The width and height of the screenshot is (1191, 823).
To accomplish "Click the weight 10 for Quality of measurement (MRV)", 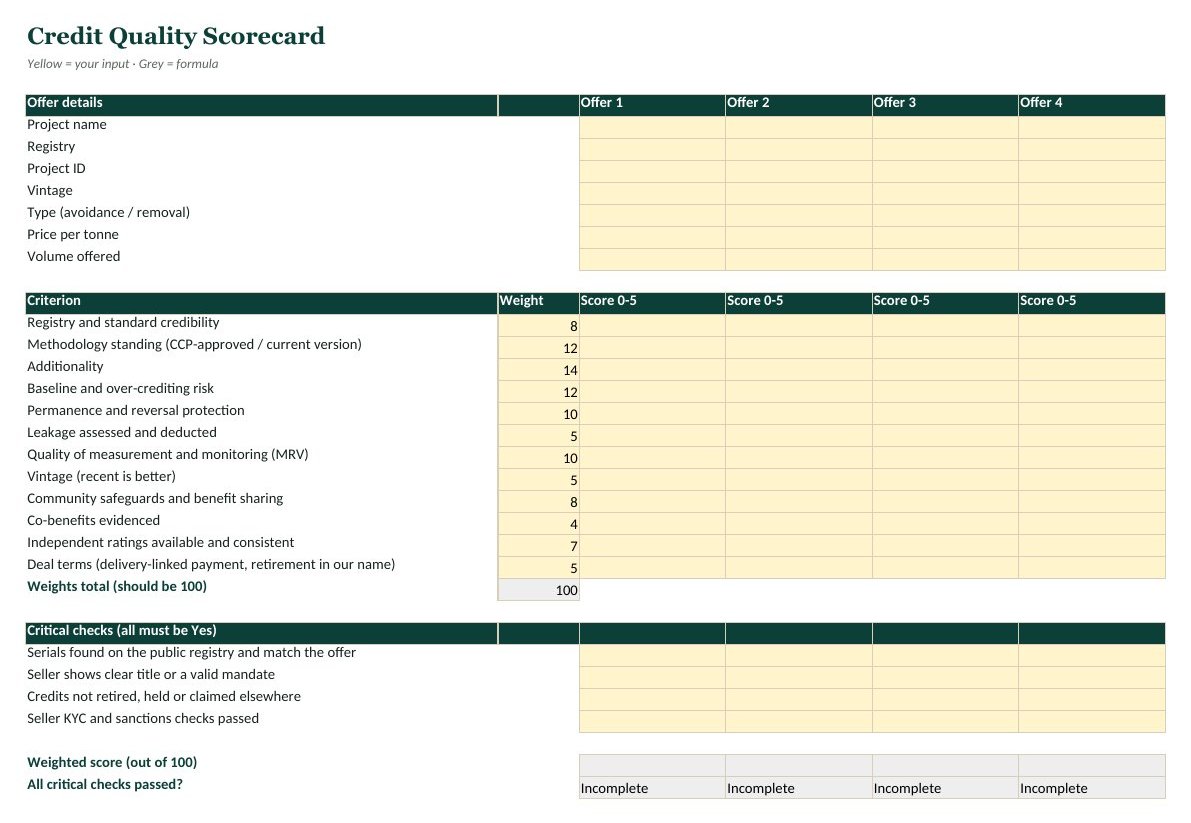I will tap(539, 458).
